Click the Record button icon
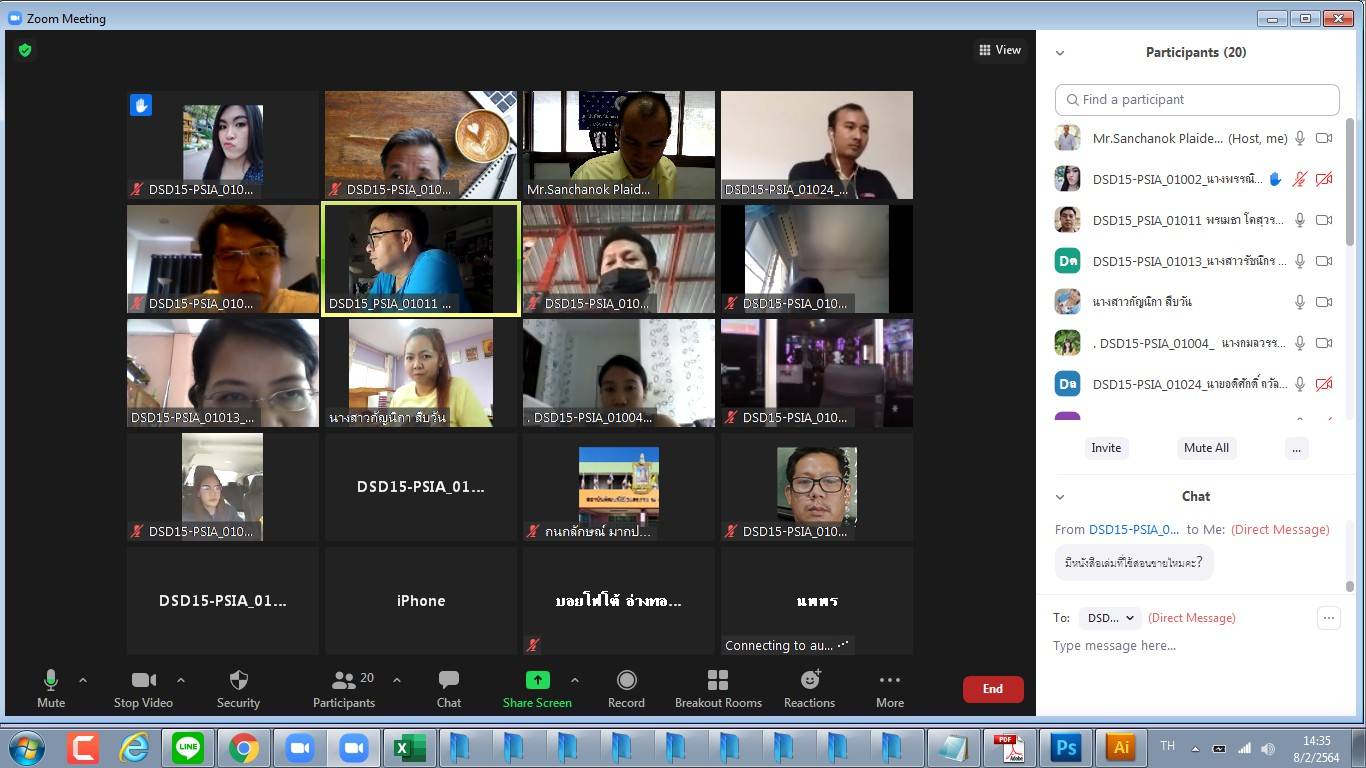1366x768 pixels. pyautogui.click(x=626, y=681)
